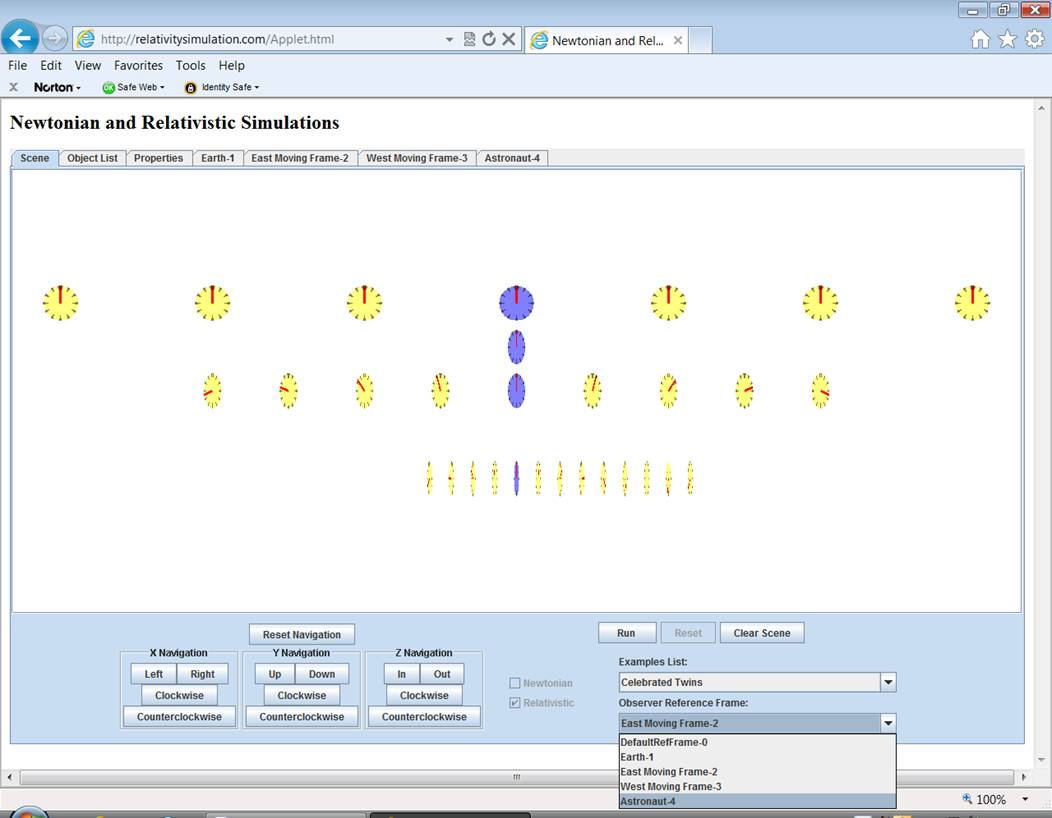This screenshot has height=818, width=1052.
Task: Open the browser Home icon
Action: click(980, 39)
